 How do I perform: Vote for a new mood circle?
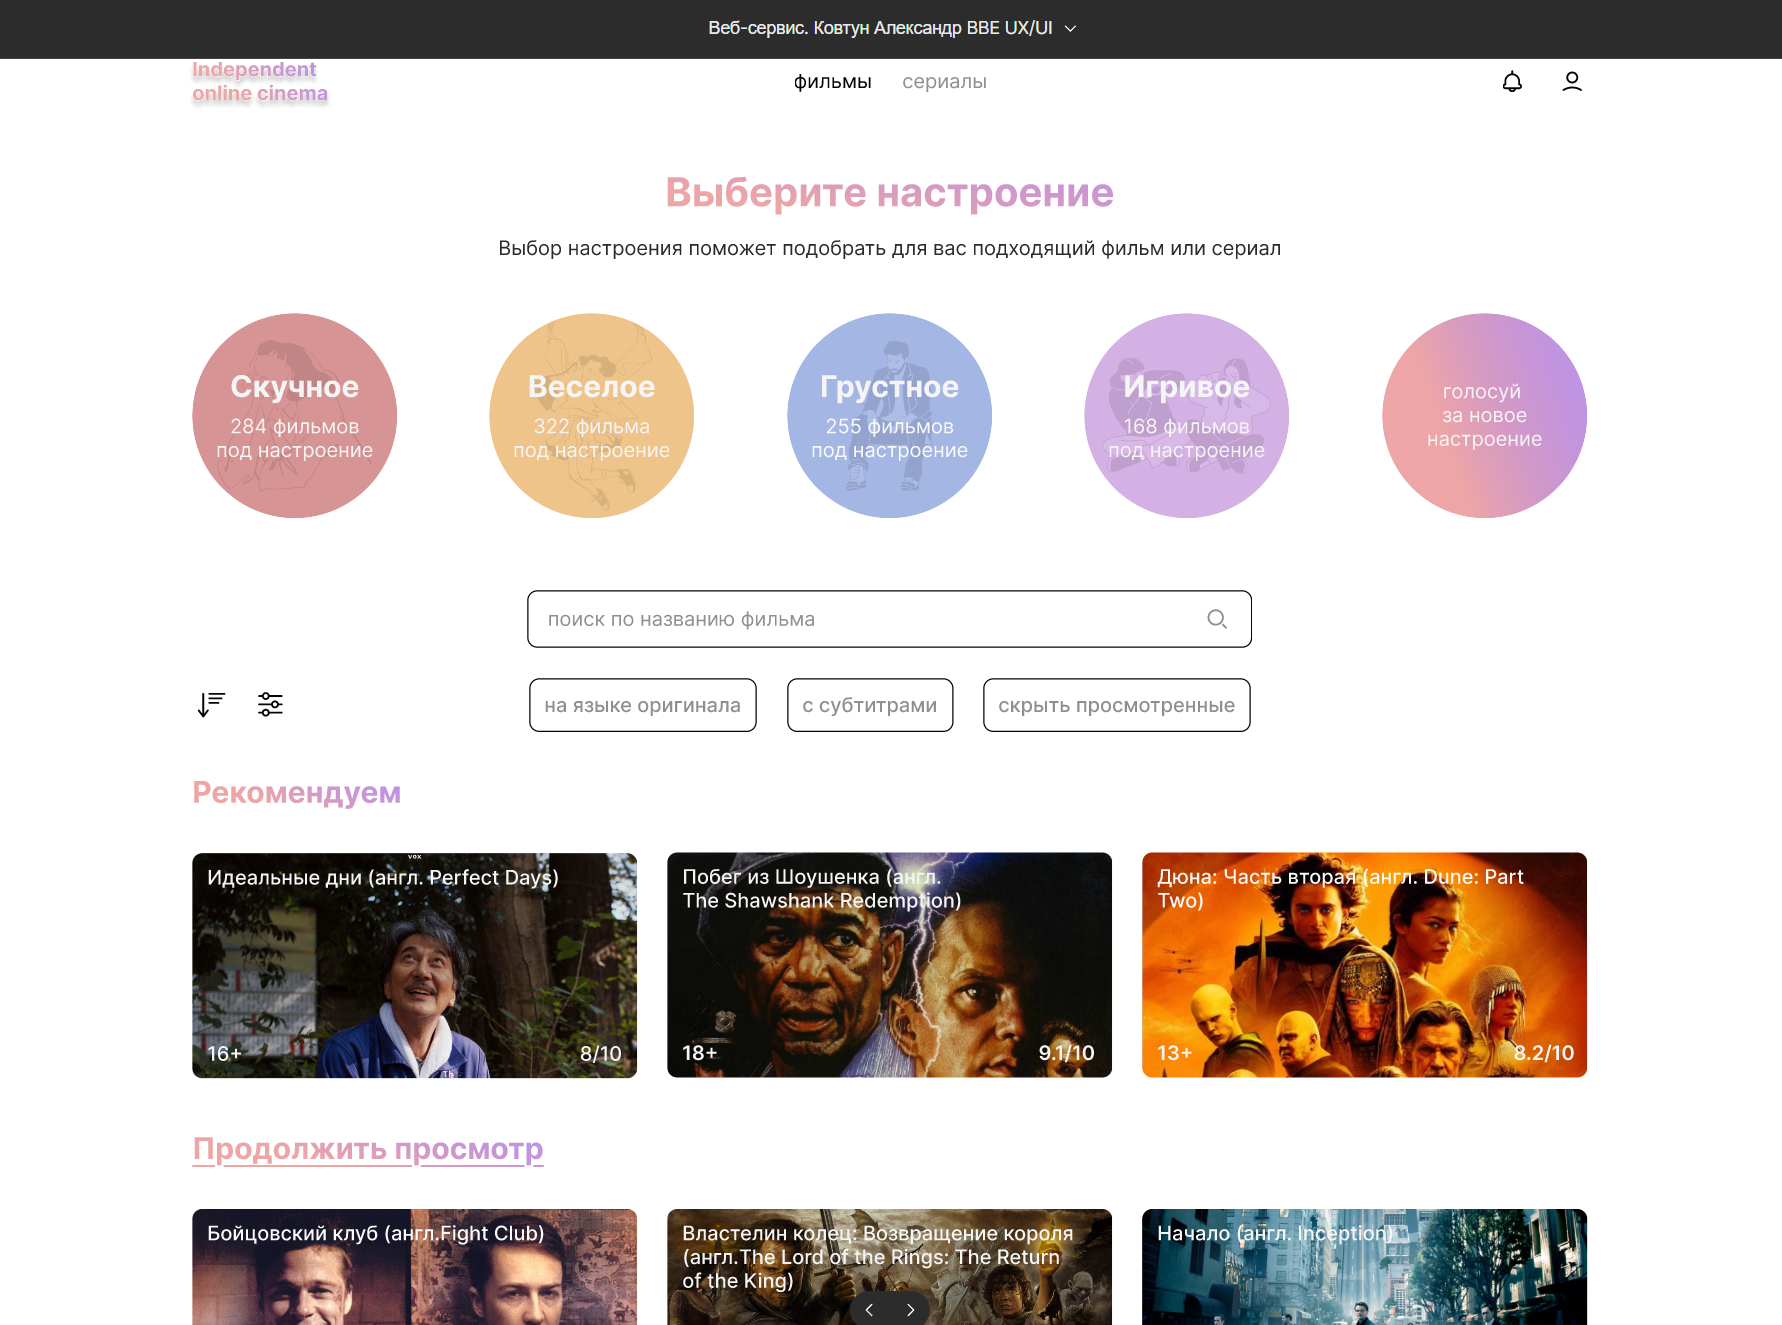[1485, 416]
